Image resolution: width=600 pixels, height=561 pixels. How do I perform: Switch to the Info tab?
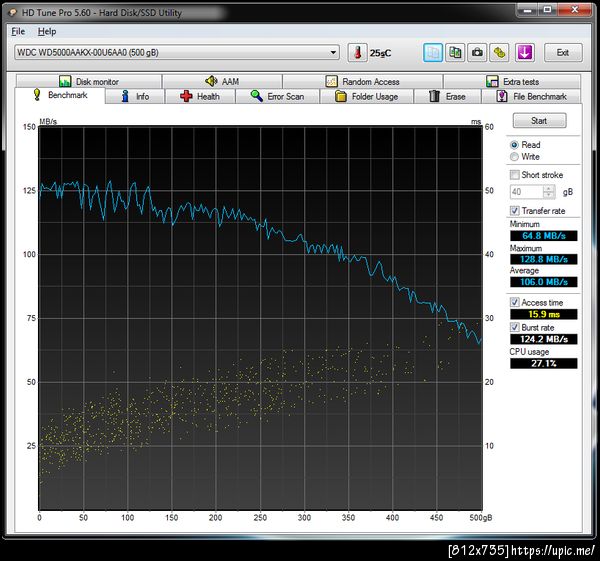click(x=135, y=96)
